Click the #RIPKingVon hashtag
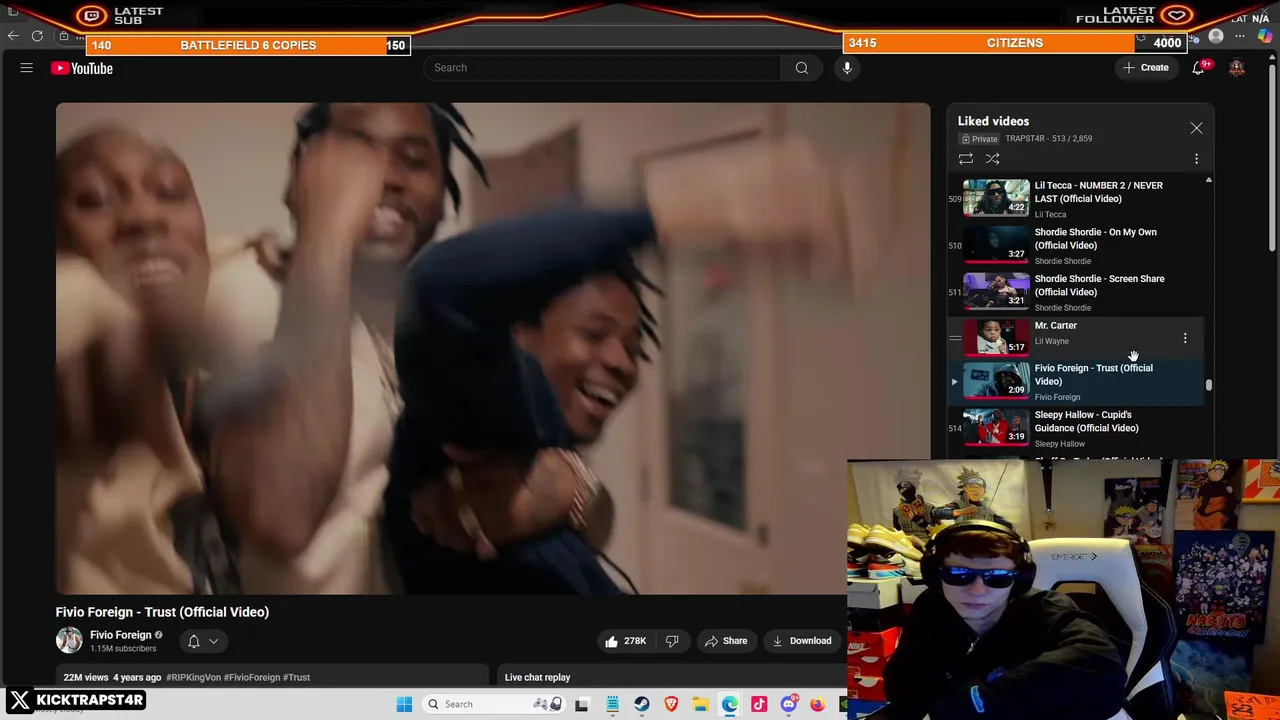1280x720 pixels. [193, 677]
